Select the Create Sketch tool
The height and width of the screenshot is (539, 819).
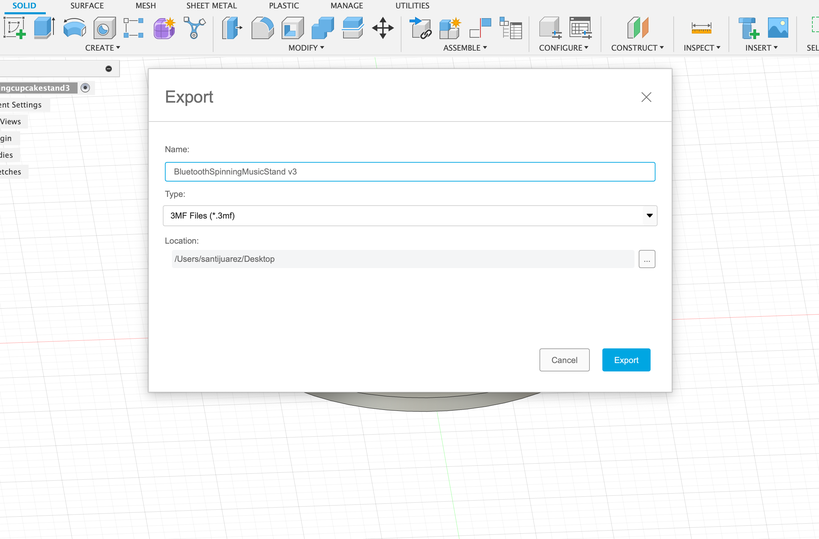click(x=15, y=28)
